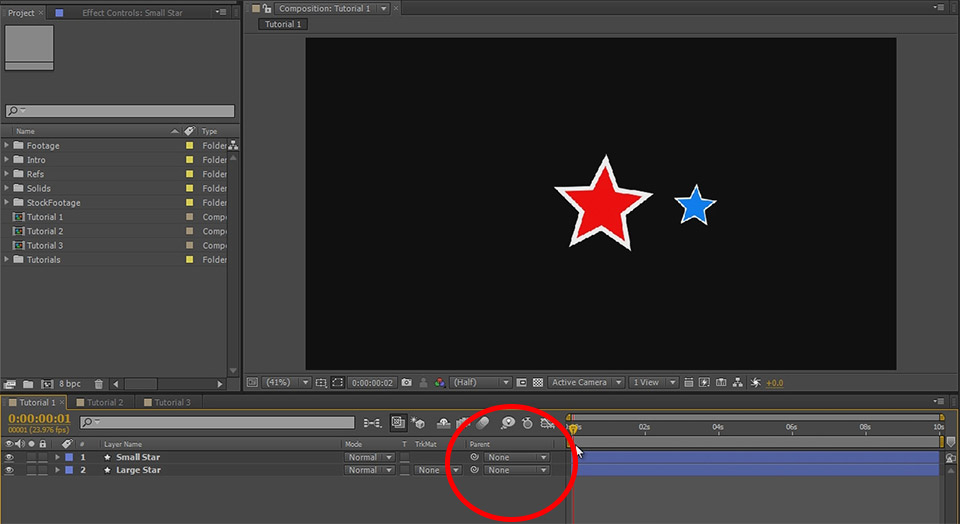Create a new folder in the Project panel

pyautogui.click(x=28, y=384)
